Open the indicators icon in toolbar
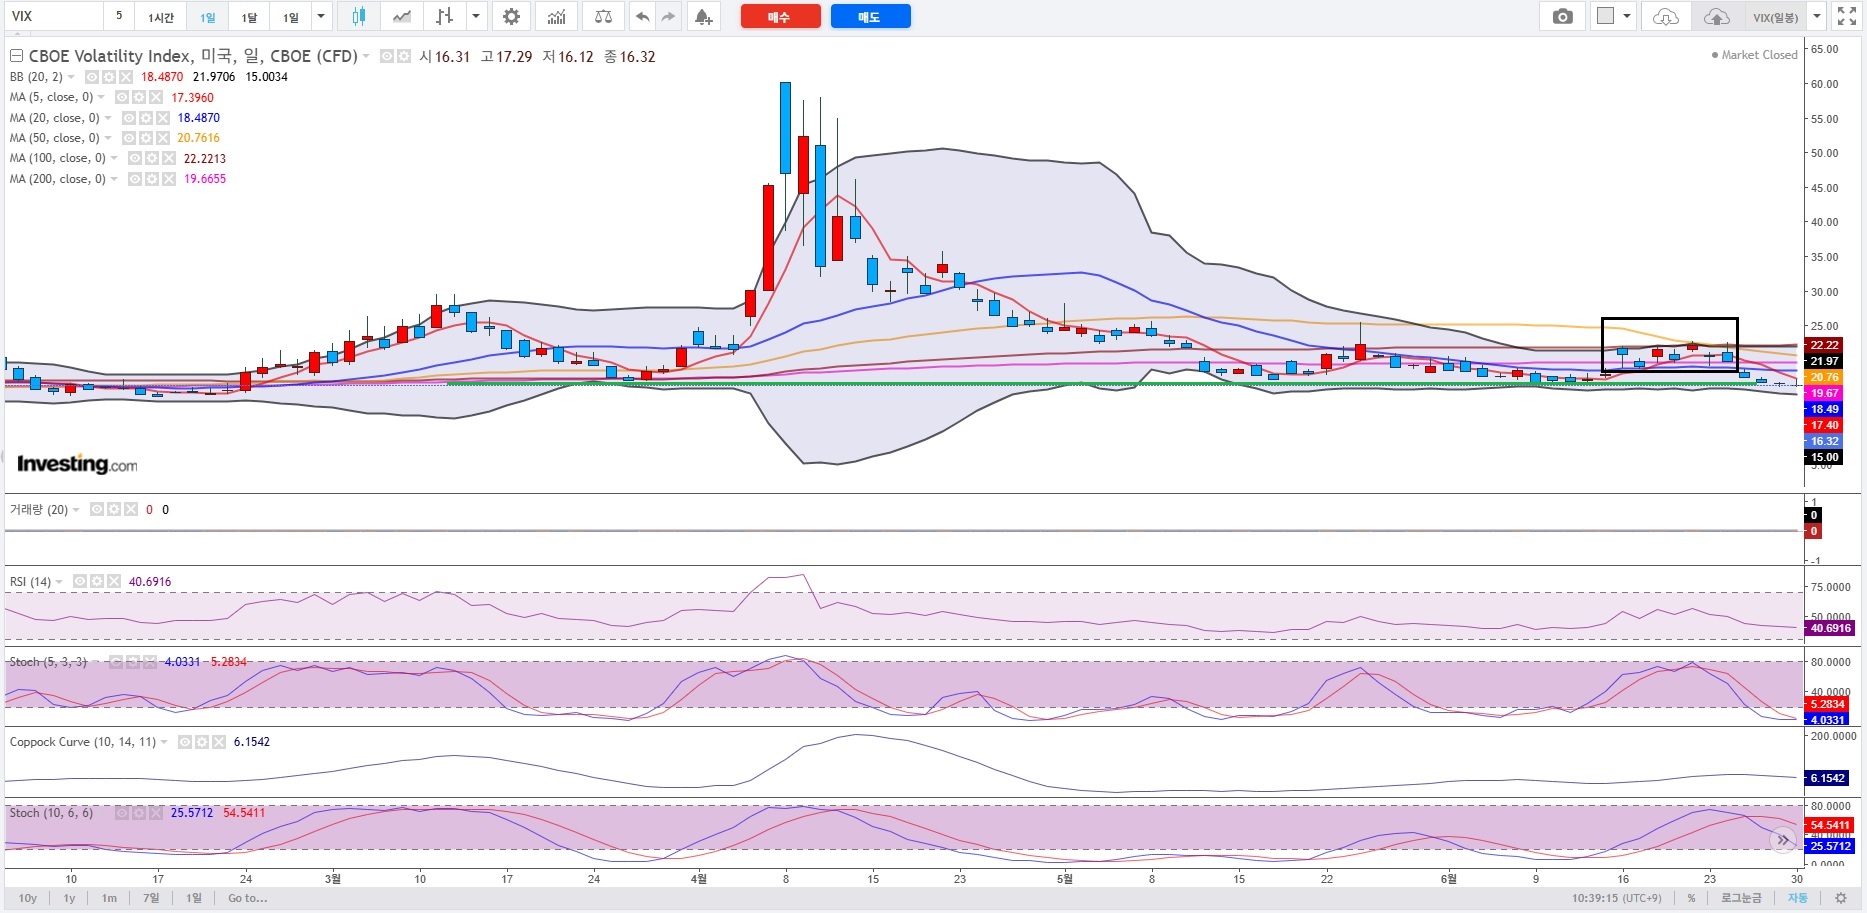The image size is (1867, 913). tap(556, 17)
